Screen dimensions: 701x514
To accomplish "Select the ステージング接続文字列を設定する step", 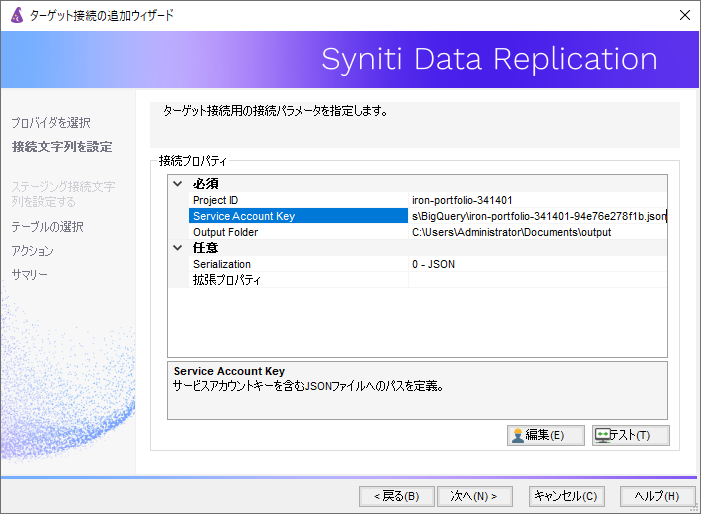I will [63, 194].
